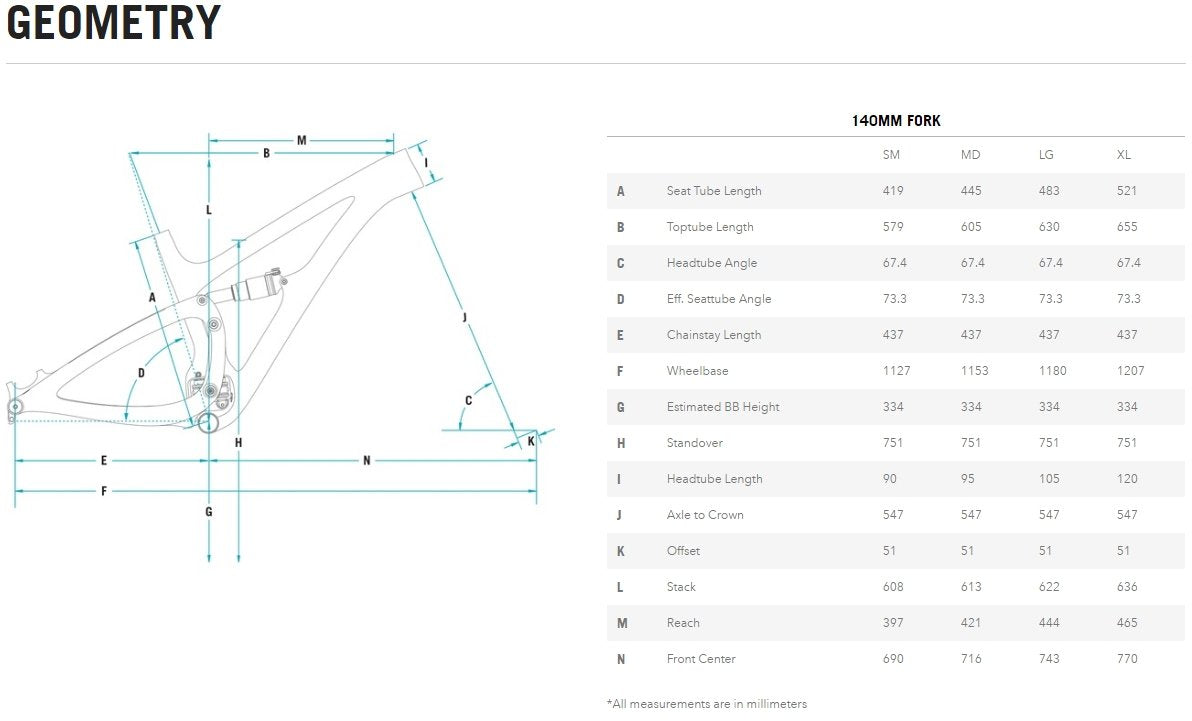Click the Estimated BB Height row label

(x=722, y=407)
